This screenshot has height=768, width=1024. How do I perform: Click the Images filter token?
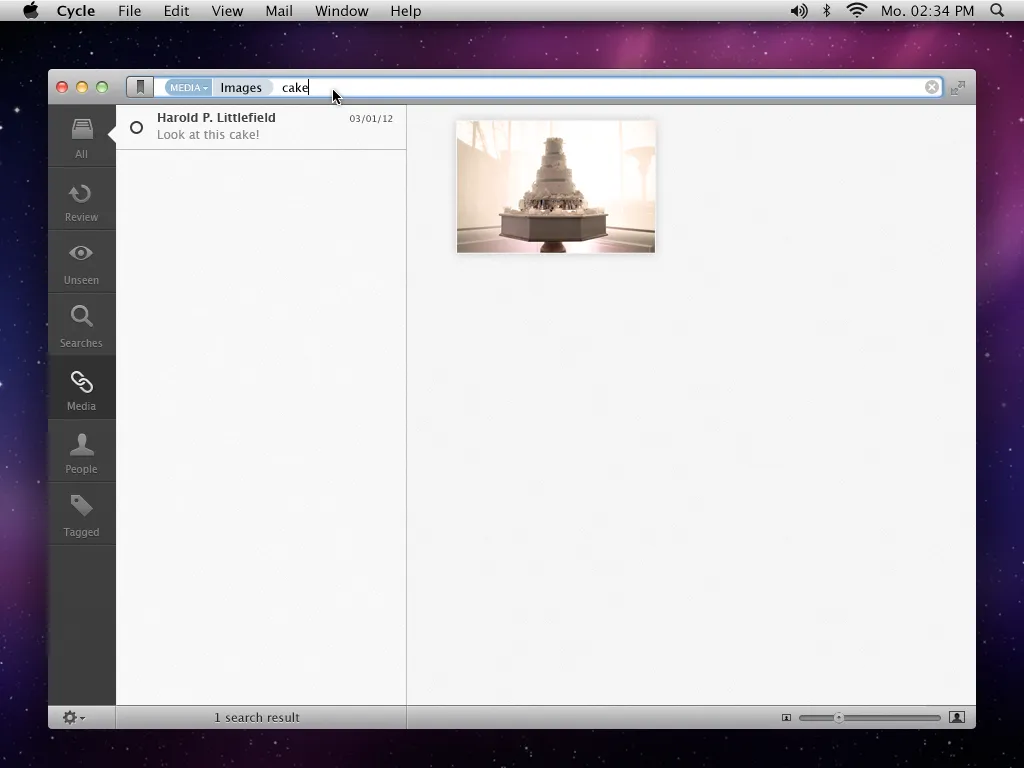(241, 88)
